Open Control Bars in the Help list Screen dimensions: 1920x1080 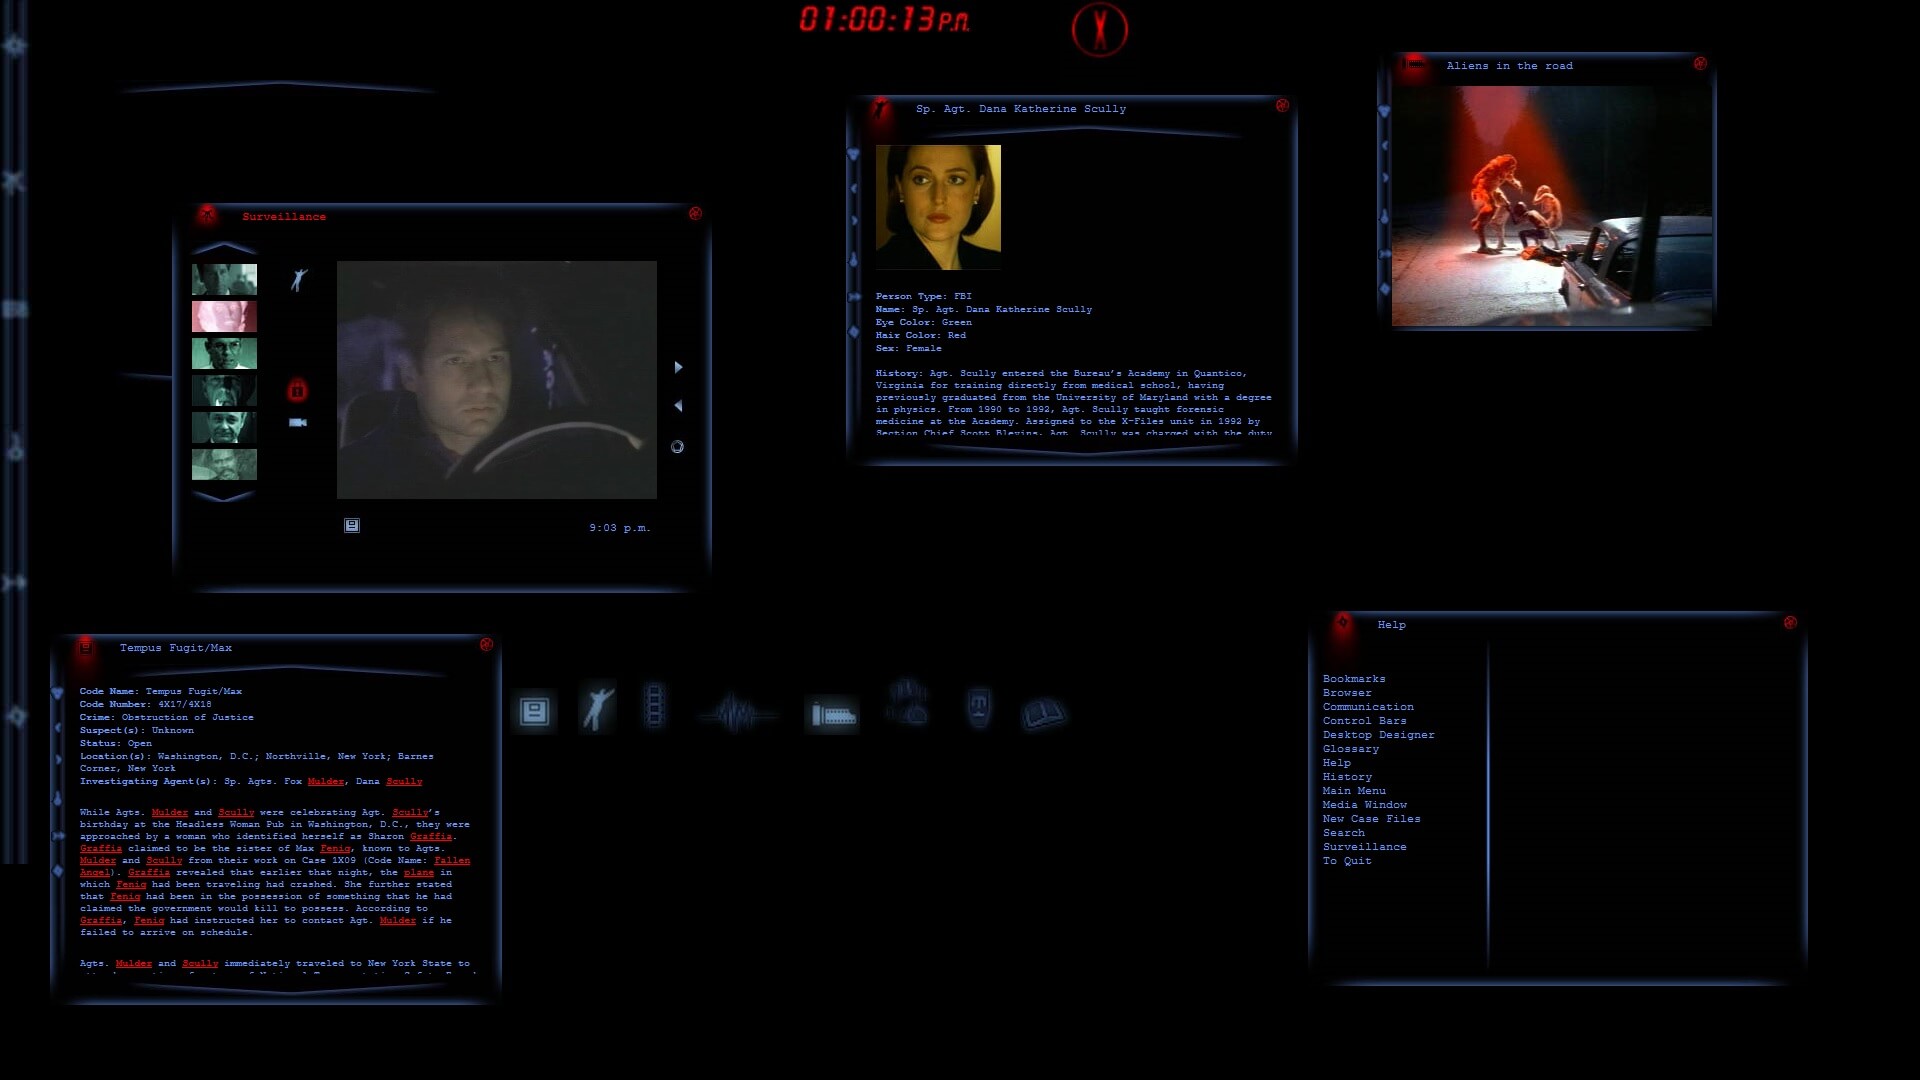[1364, 721]
